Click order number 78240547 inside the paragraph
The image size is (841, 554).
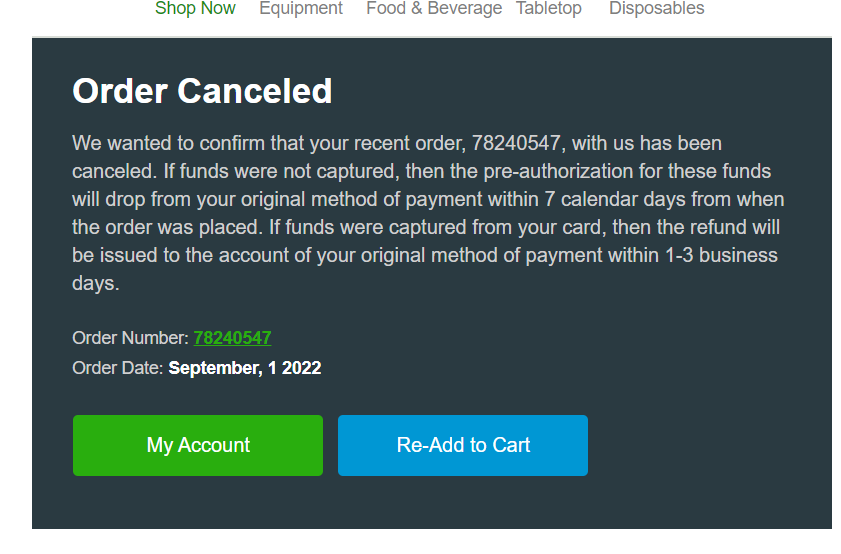[x=517, y=143]
